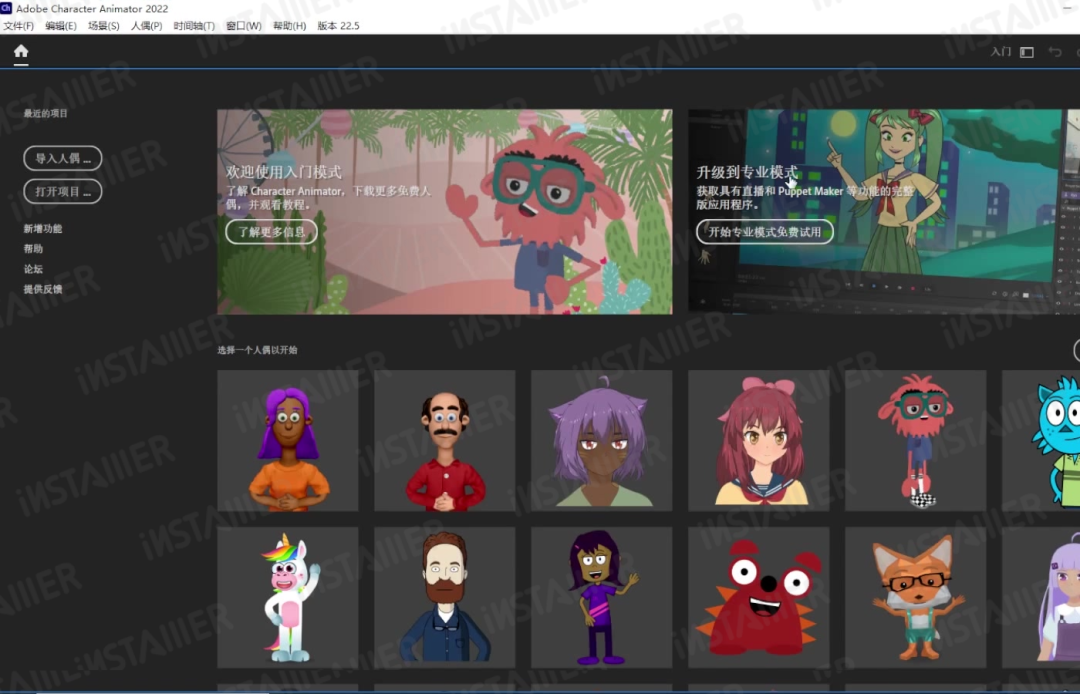Viewport: 1080px width, 694px height.
Task: Click the undo arrow icon
Action: [1055, 52]
